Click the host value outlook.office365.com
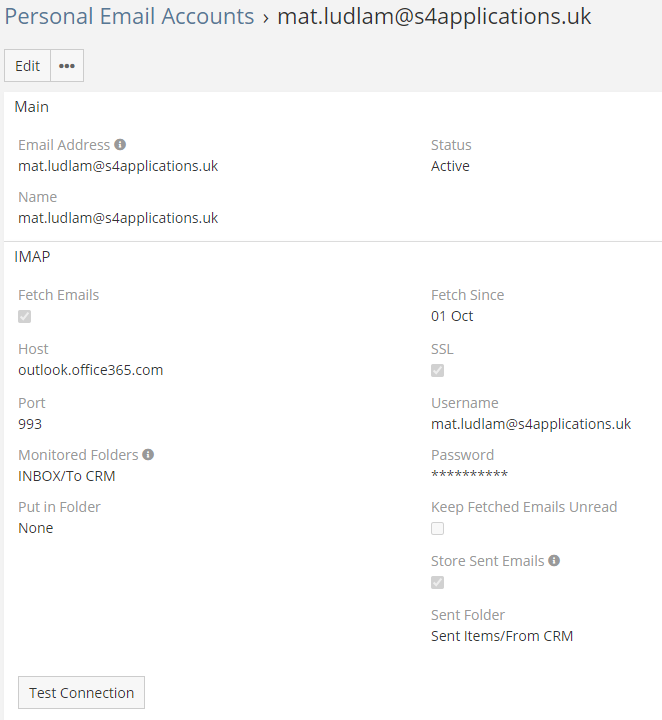The width and height of the screenshot is (662, 720). (91, 370)
